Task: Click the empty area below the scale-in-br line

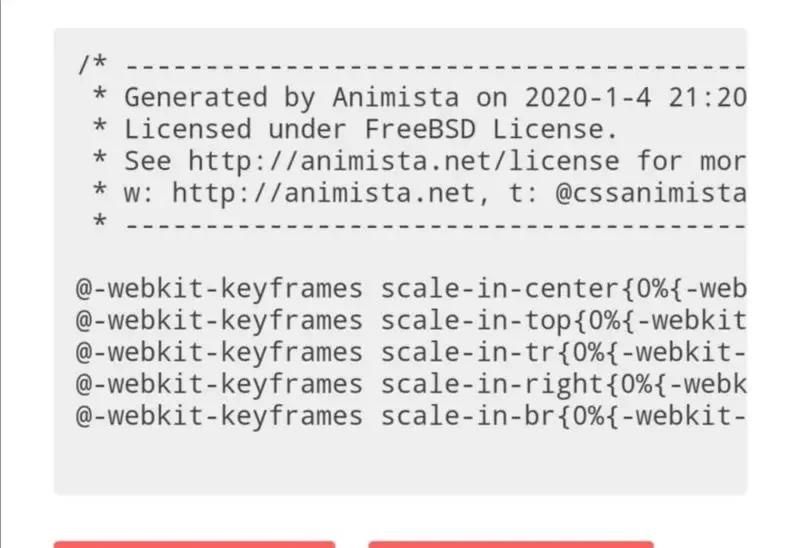Action: [400, 458]
